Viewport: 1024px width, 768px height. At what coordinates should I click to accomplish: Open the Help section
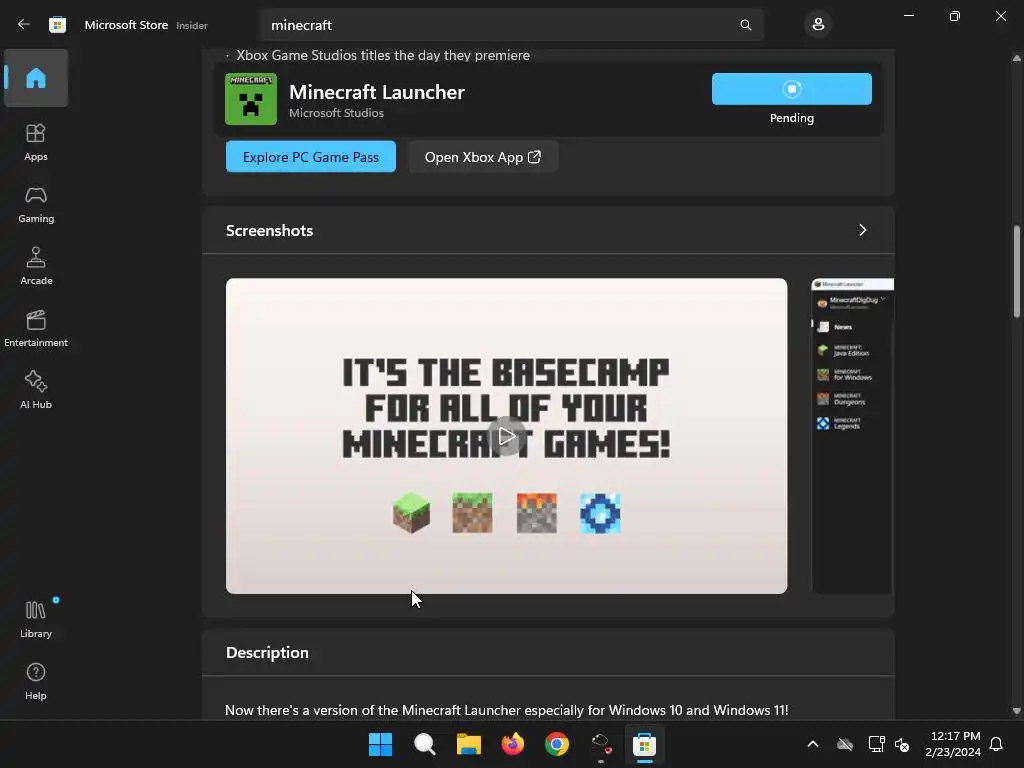[x=36, y=681]
